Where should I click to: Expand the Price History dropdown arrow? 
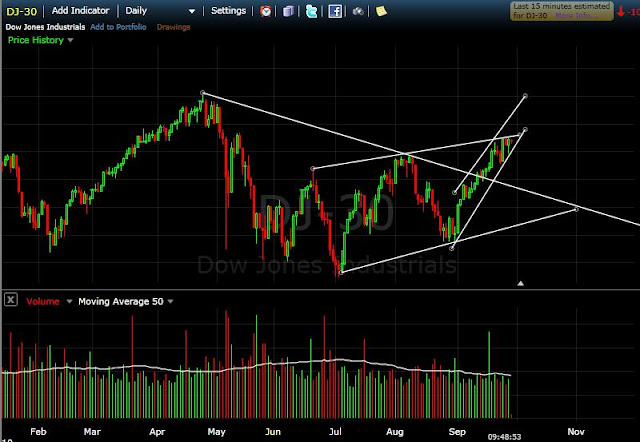pos(70,40)
